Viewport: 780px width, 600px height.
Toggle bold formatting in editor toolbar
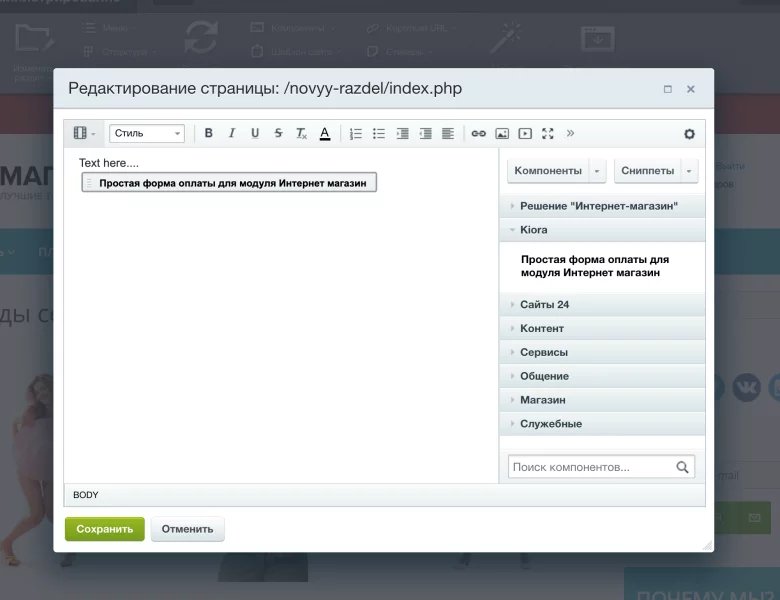click(208, 133)
